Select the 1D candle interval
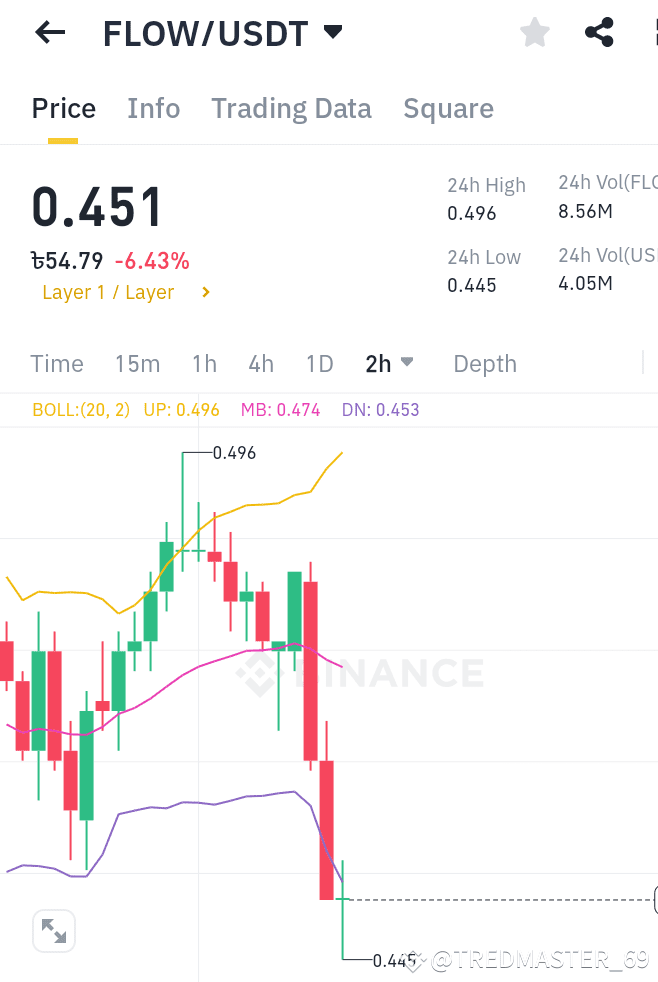 tap(319, 364)
